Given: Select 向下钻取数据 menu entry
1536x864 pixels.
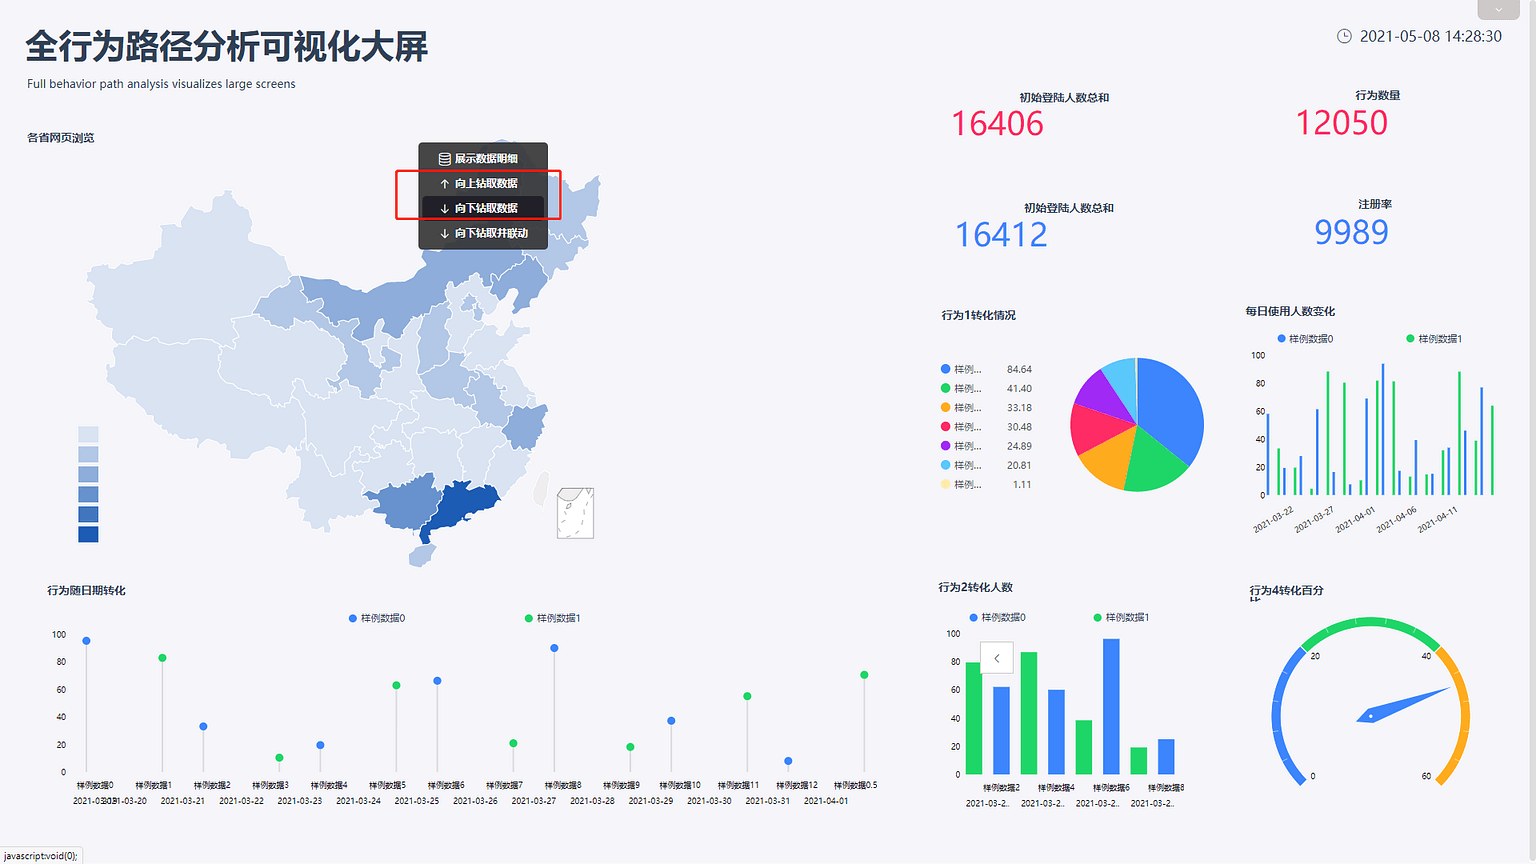Looking at the screenshot, I should (x=483, y=208).
